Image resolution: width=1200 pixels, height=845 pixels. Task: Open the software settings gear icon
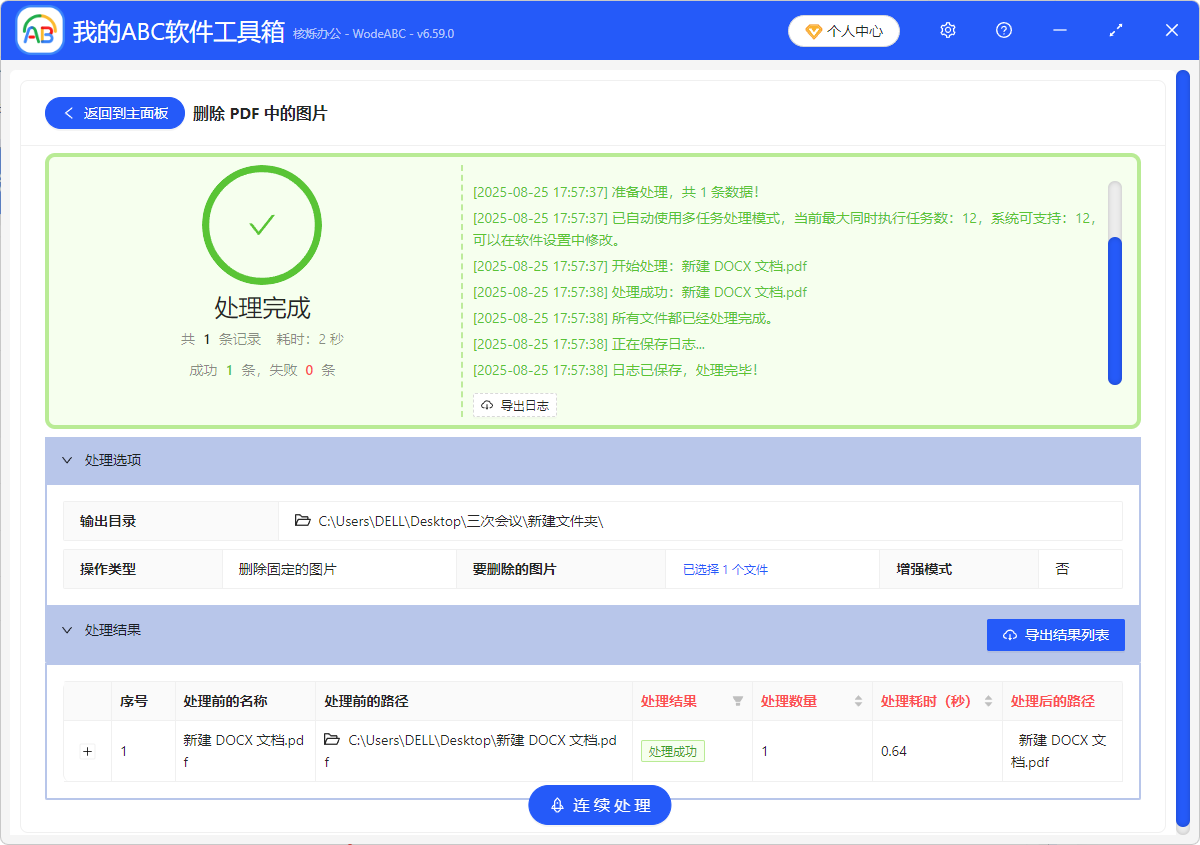tap(947, 30)
